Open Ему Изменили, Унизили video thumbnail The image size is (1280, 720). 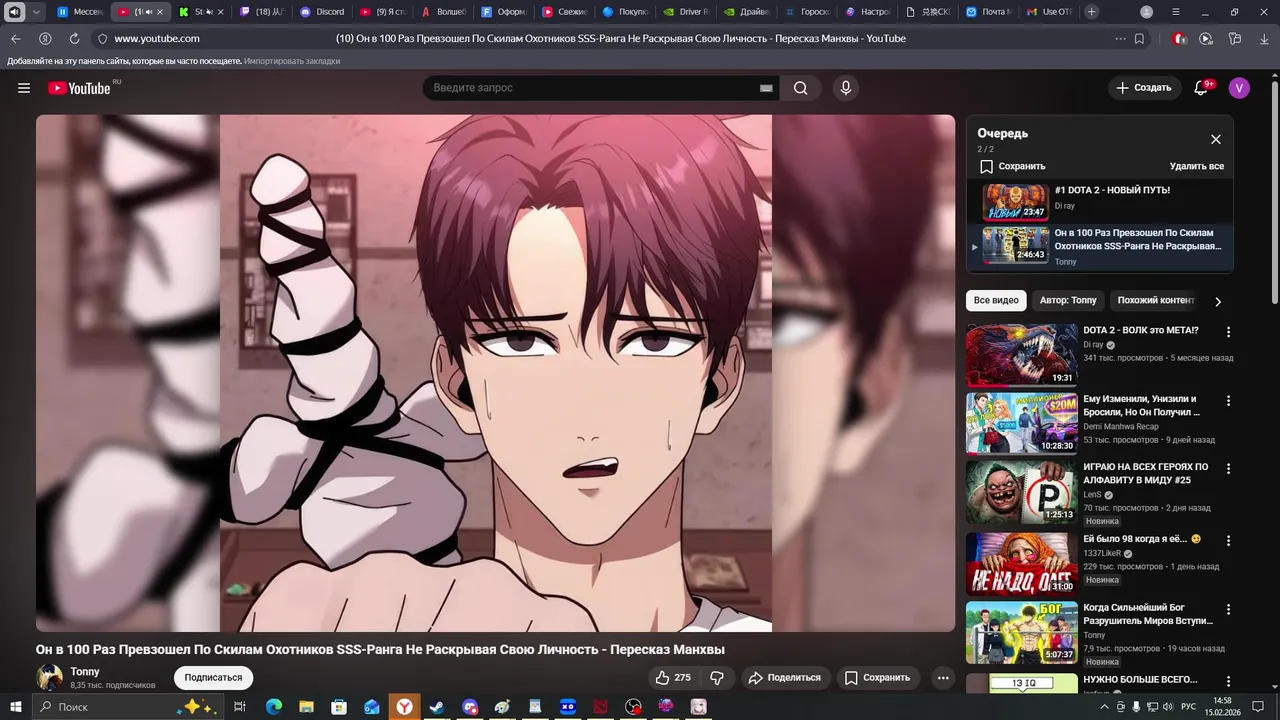(1021, 423)
